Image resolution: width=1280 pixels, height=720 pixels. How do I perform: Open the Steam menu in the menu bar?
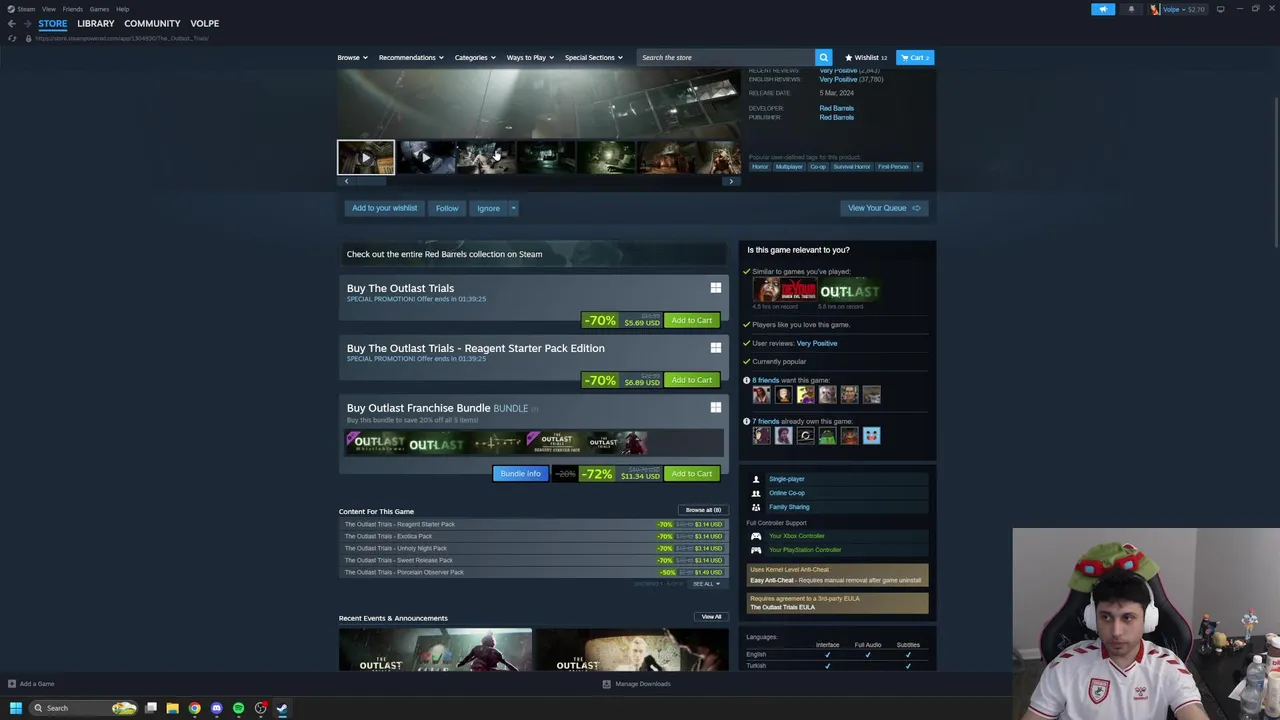click(x=26, y=9)
